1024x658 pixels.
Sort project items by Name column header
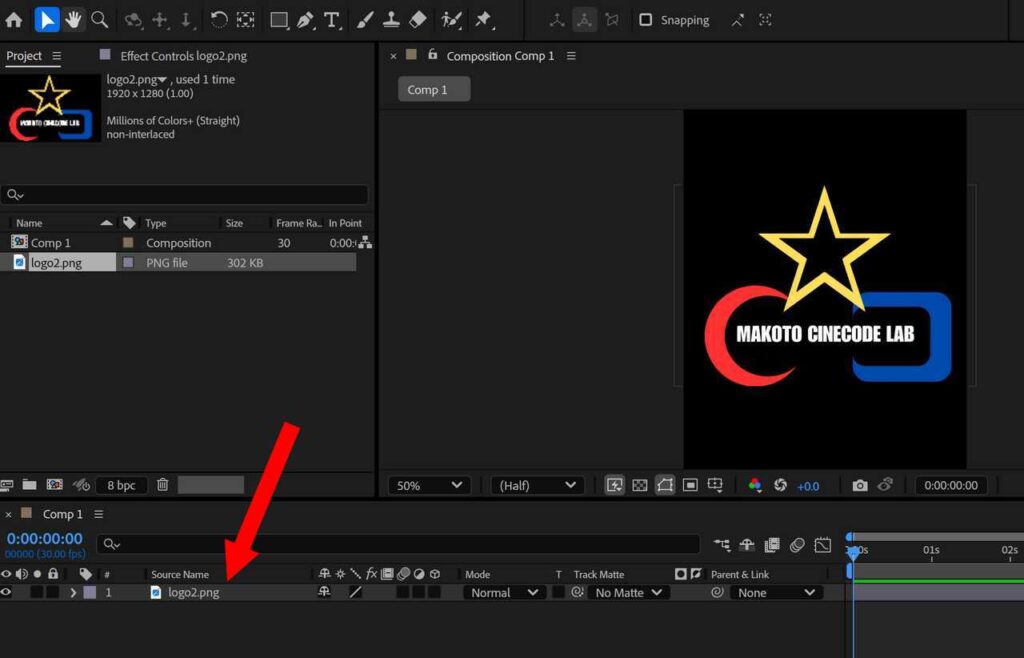pos(29,223)
